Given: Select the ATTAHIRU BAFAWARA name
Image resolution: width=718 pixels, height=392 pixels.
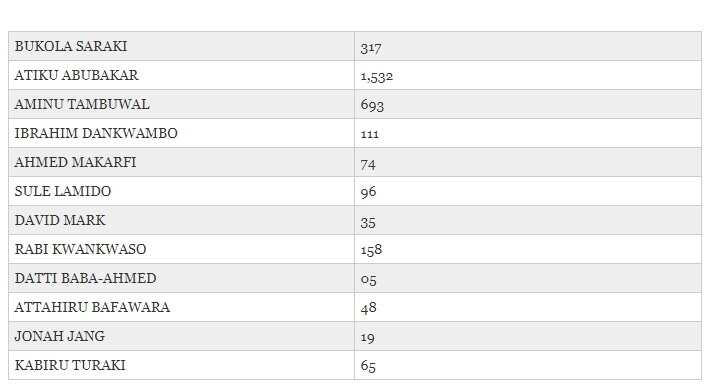Looking at the screenshot, I should 92,307.
